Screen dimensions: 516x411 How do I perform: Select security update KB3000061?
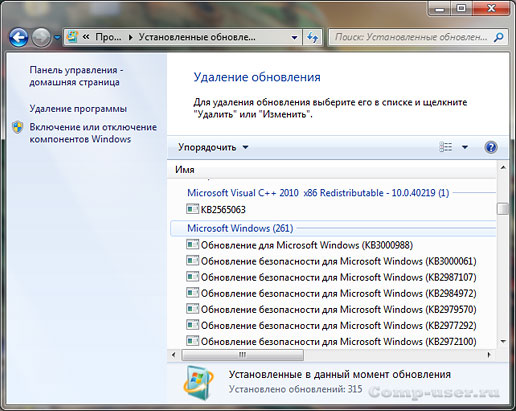coord(339,261)
